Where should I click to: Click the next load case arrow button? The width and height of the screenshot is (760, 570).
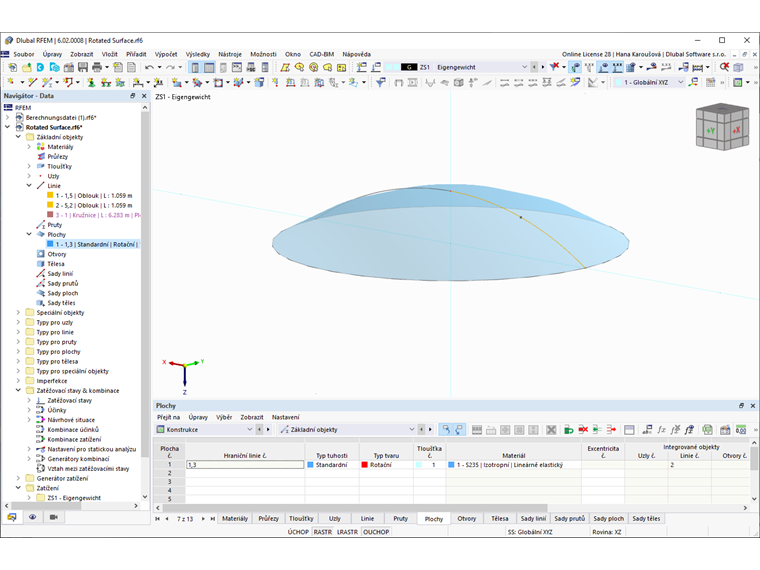coord(542,67)
